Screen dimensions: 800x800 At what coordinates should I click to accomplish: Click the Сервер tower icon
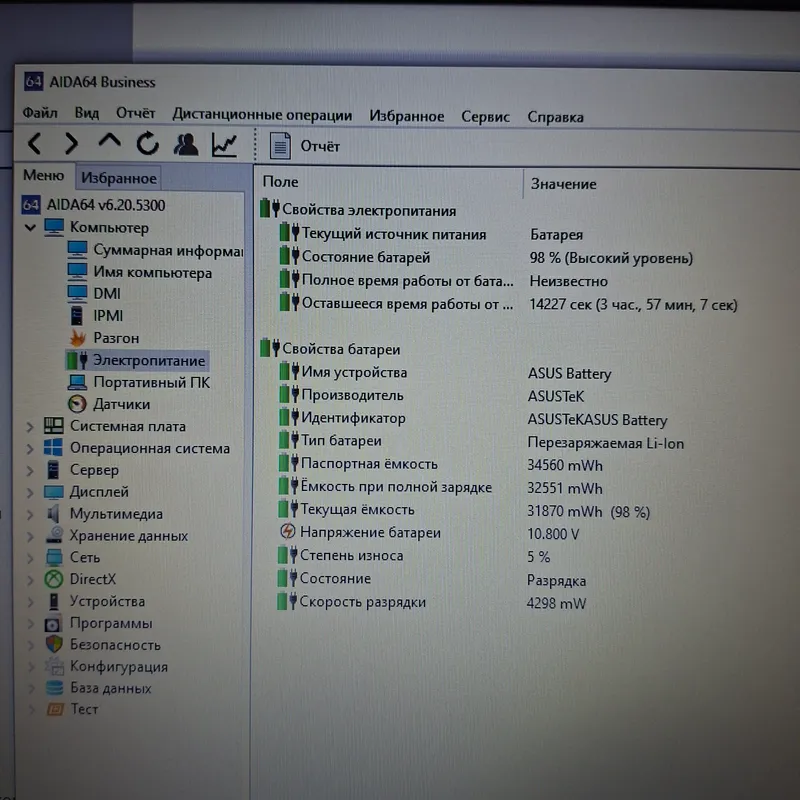[x=53, y=469]
